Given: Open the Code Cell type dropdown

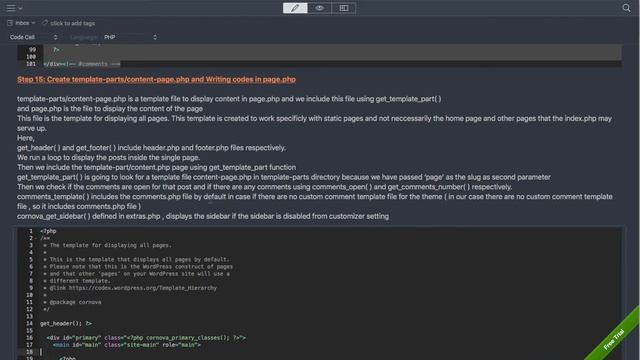Looking at the screenshot, I should (33, 37).
